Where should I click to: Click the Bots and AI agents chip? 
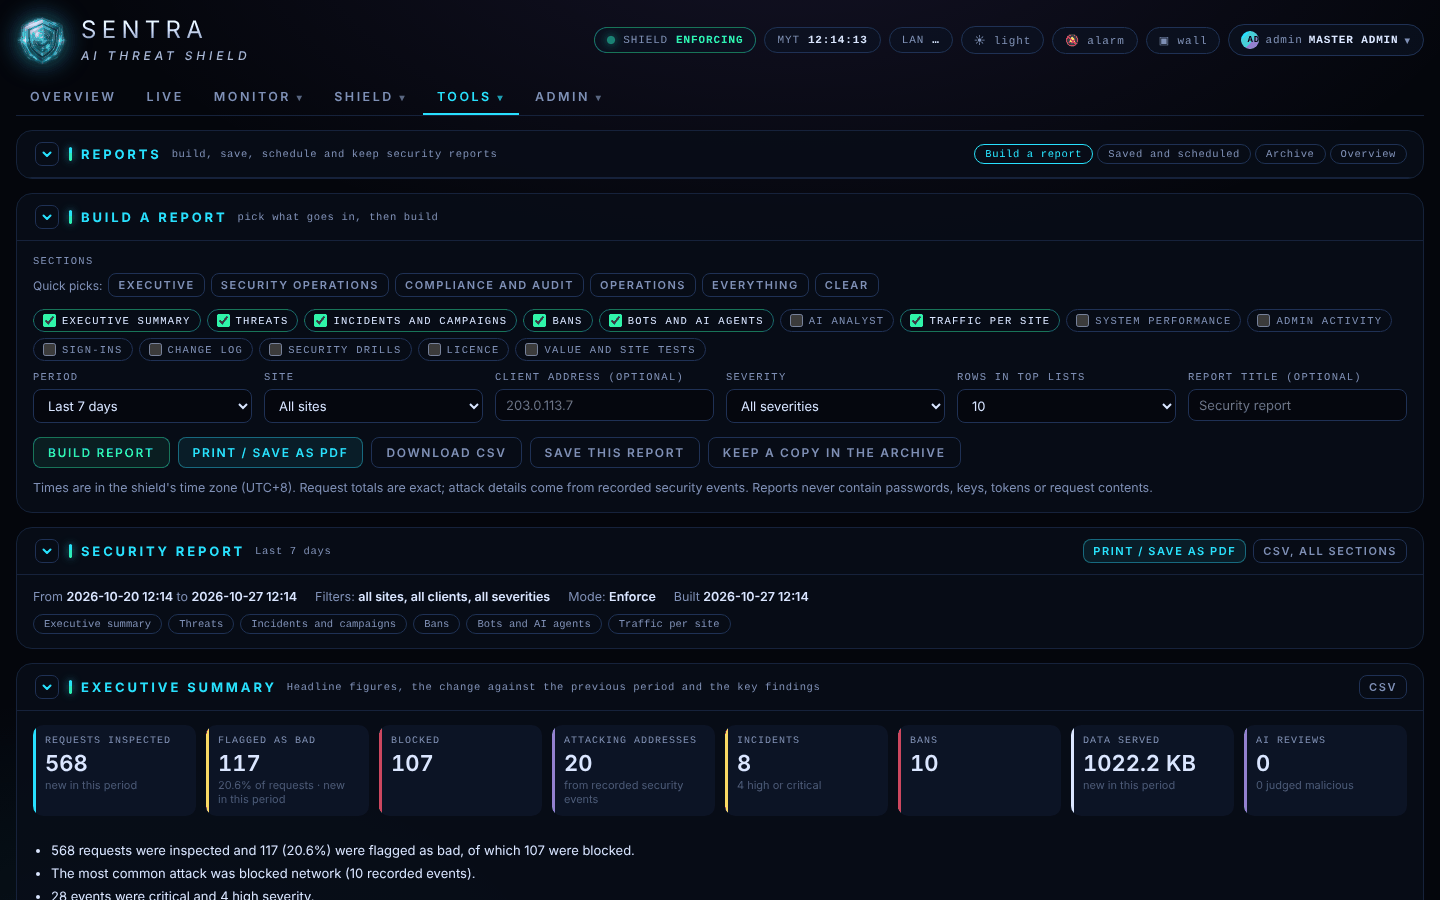(534, 624)
